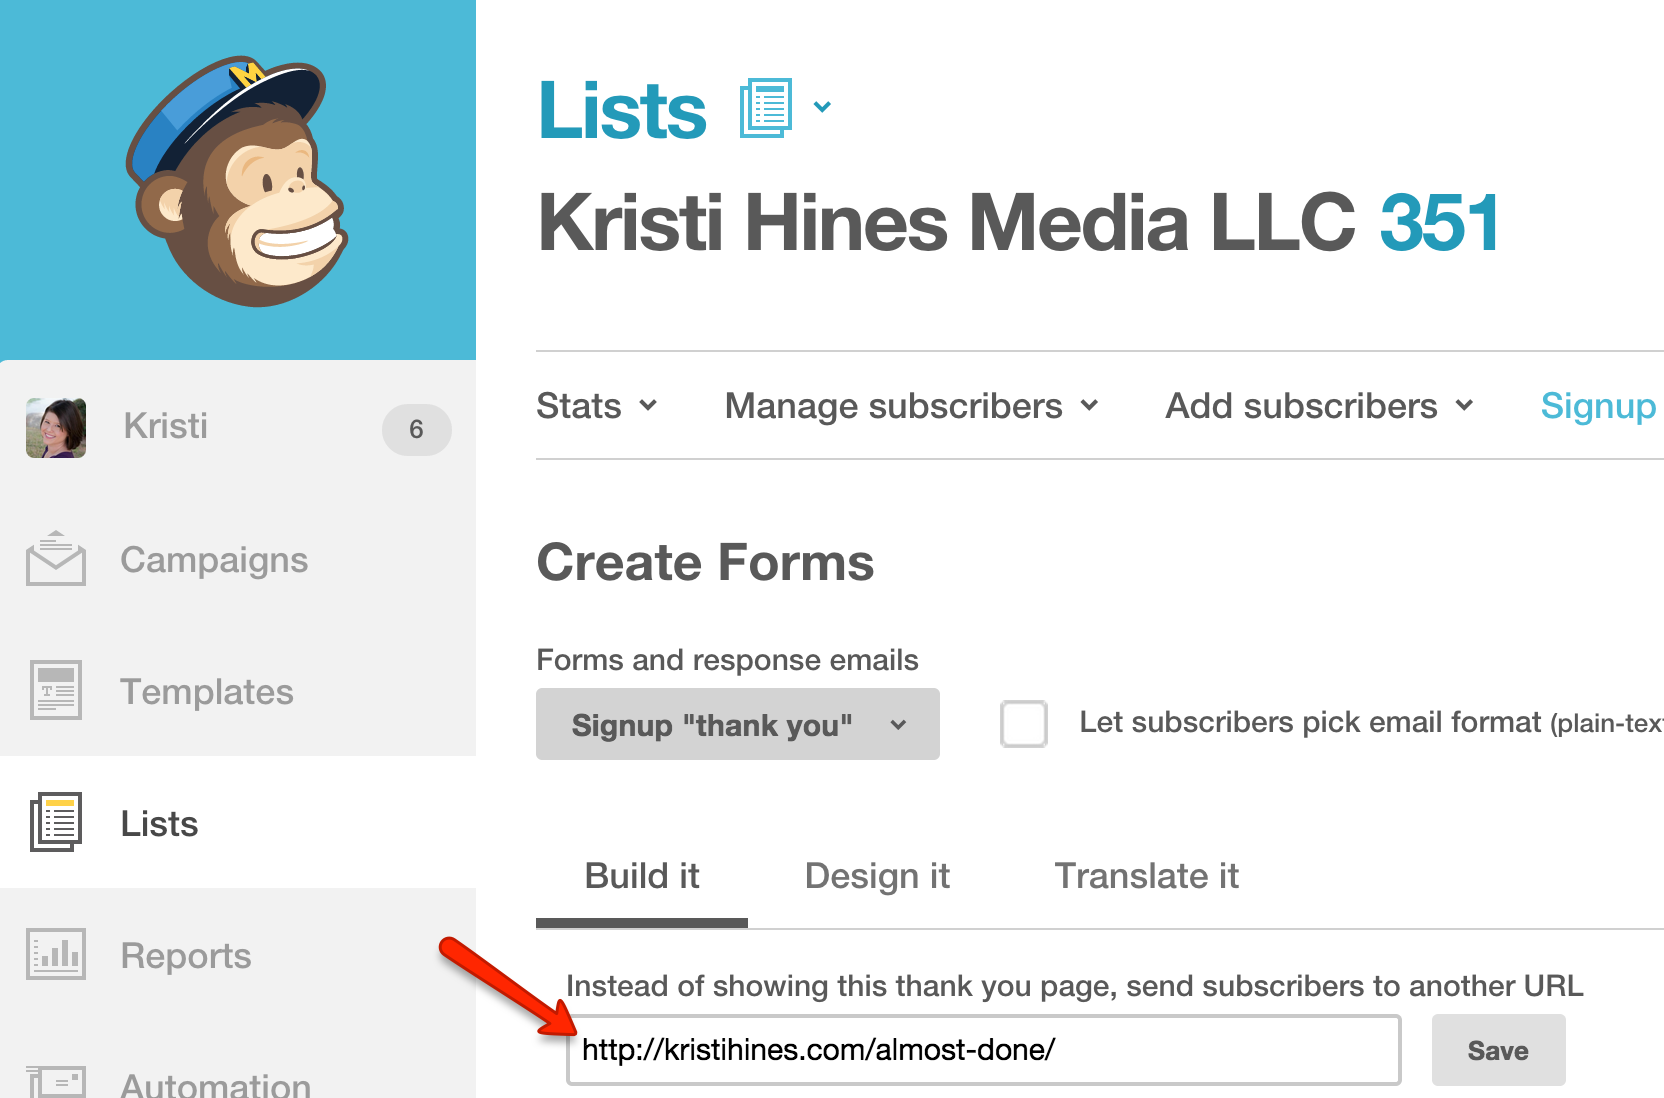The height and width of the screenshot is (1098, 1664).
Task: Open the Stats dropdown menu
Action: 596,406
